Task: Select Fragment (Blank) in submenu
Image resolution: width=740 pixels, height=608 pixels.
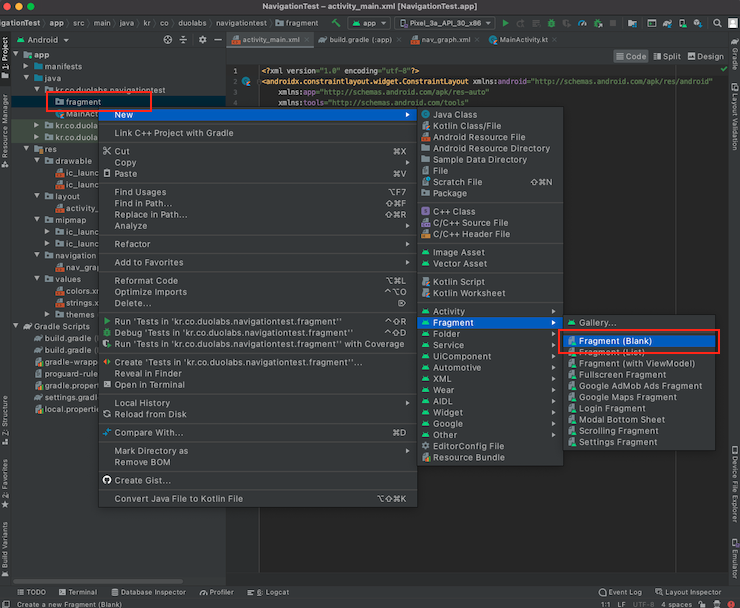Action: click(639, 341)
